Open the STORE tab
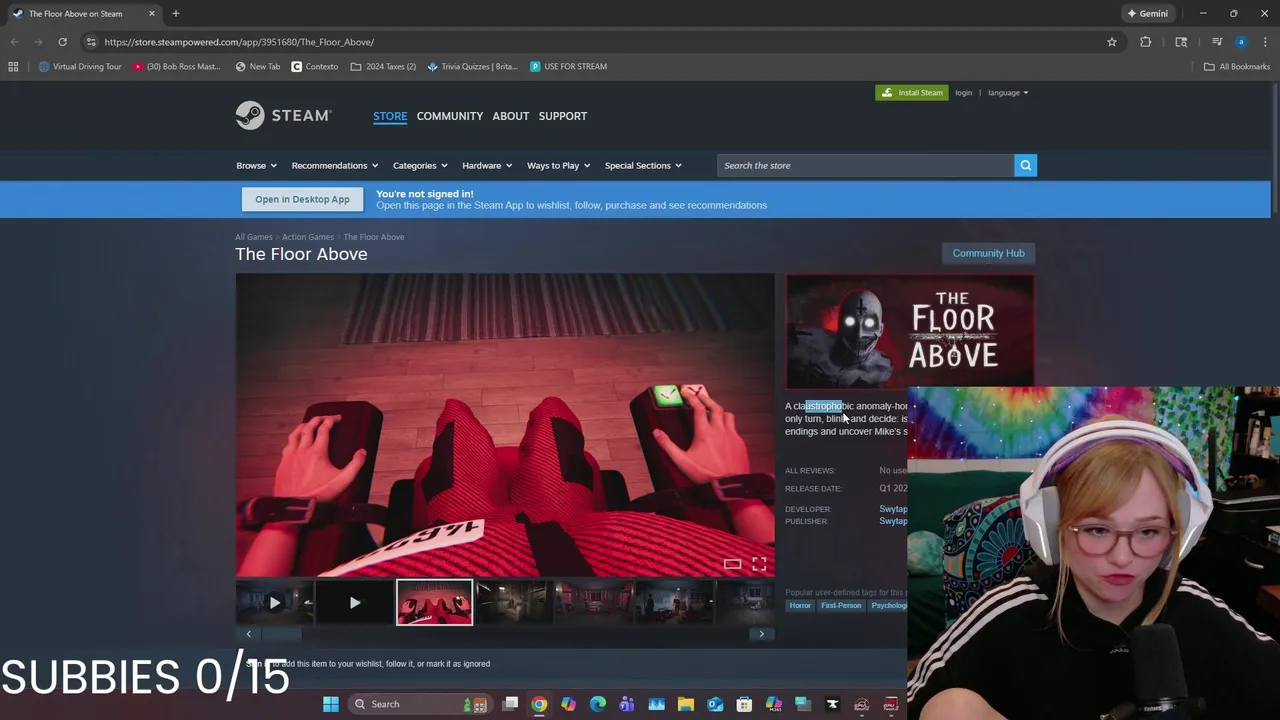 click(x=390, y=116)
